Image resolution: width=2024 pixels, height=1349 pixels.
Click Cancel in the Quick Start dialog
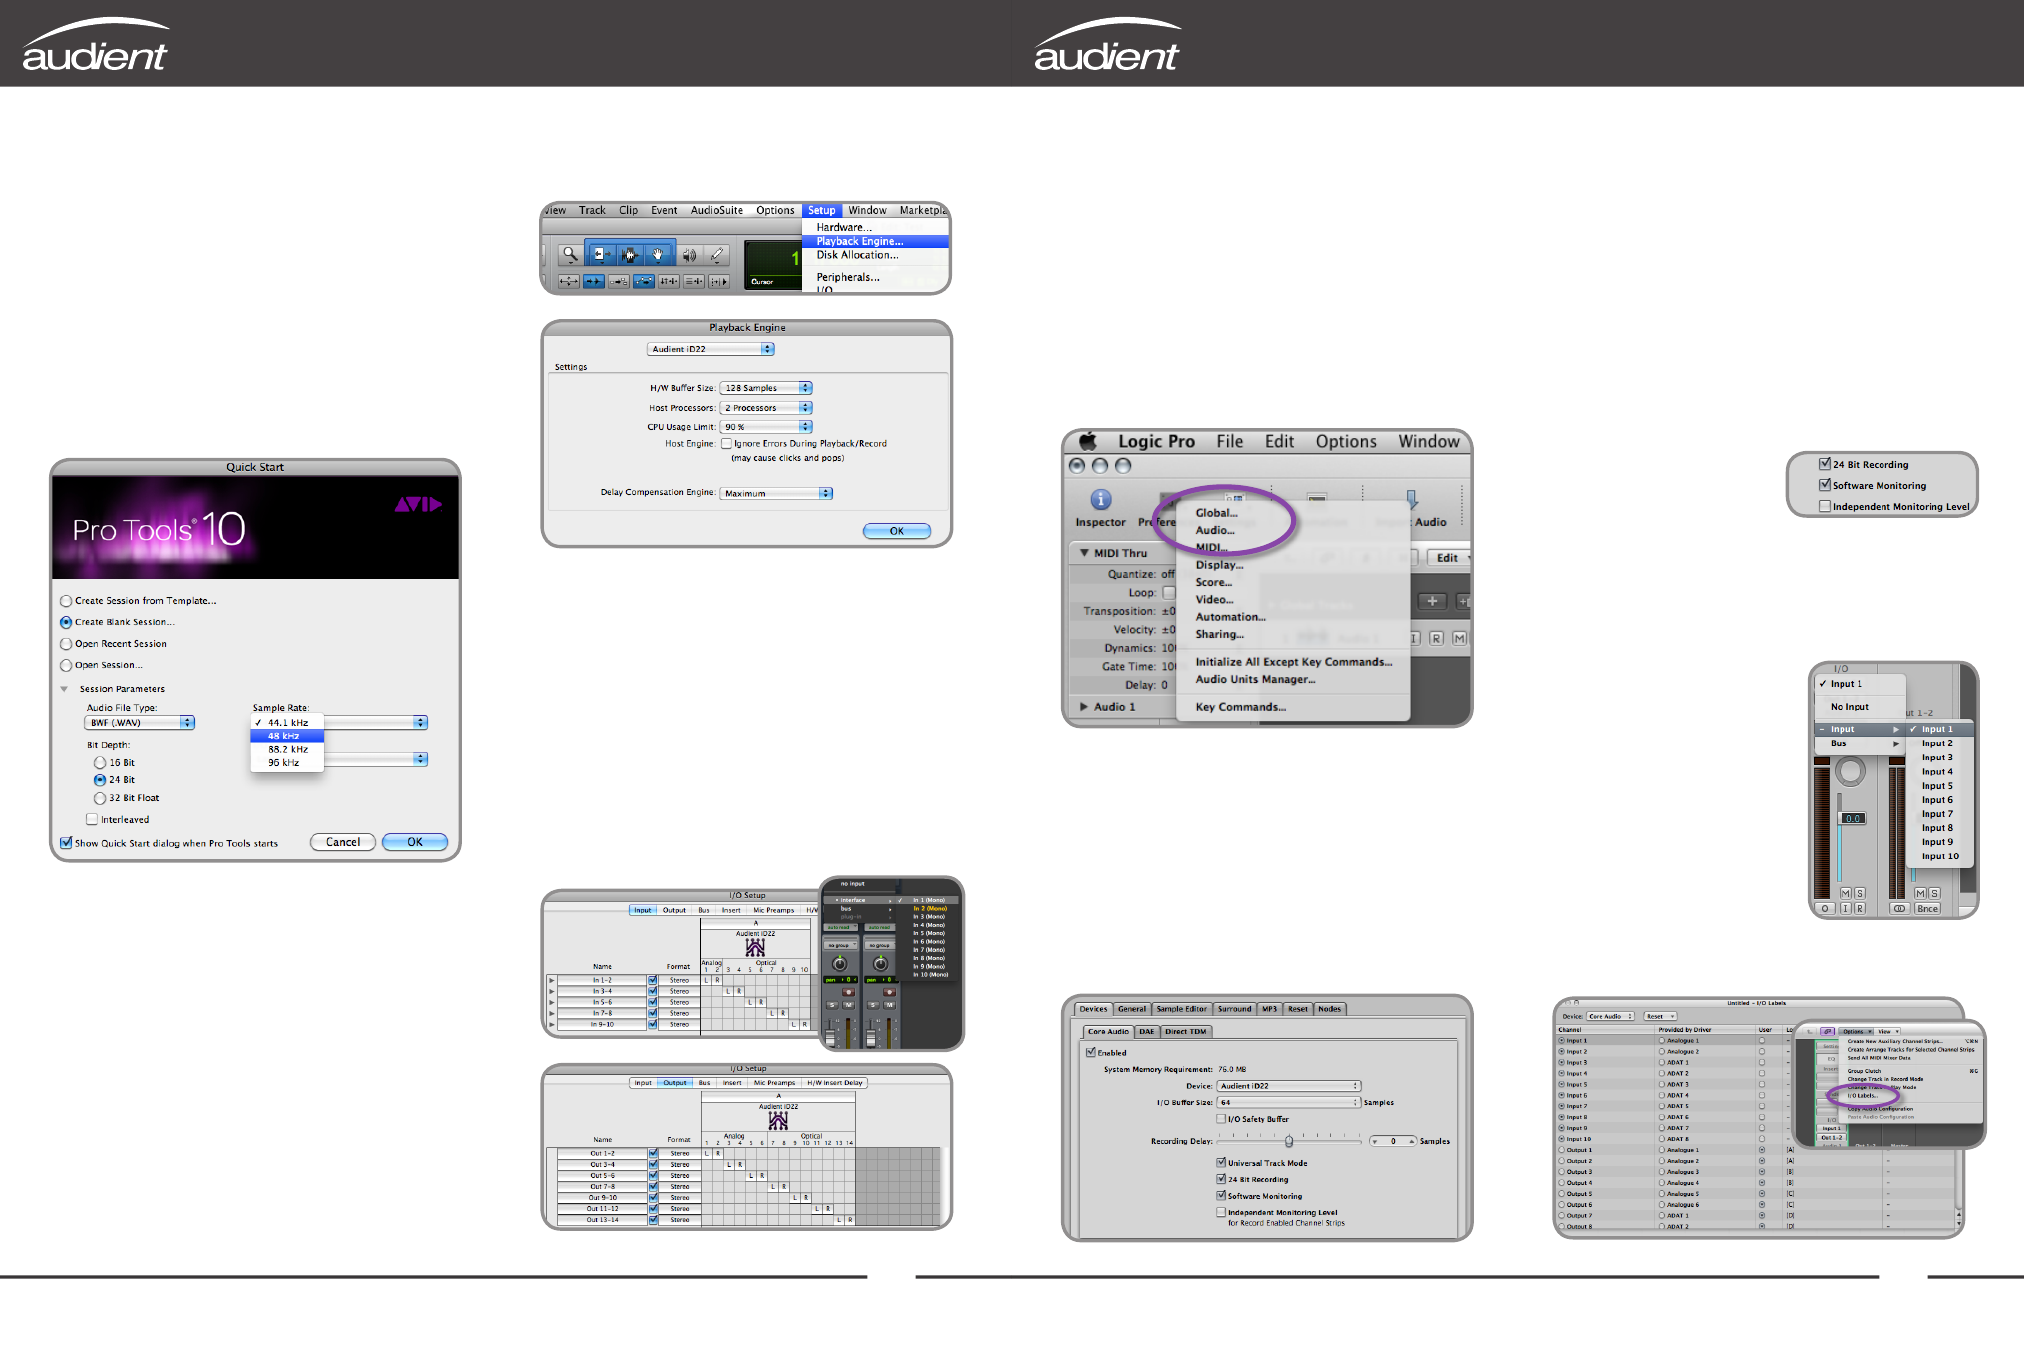pos(343,843)
